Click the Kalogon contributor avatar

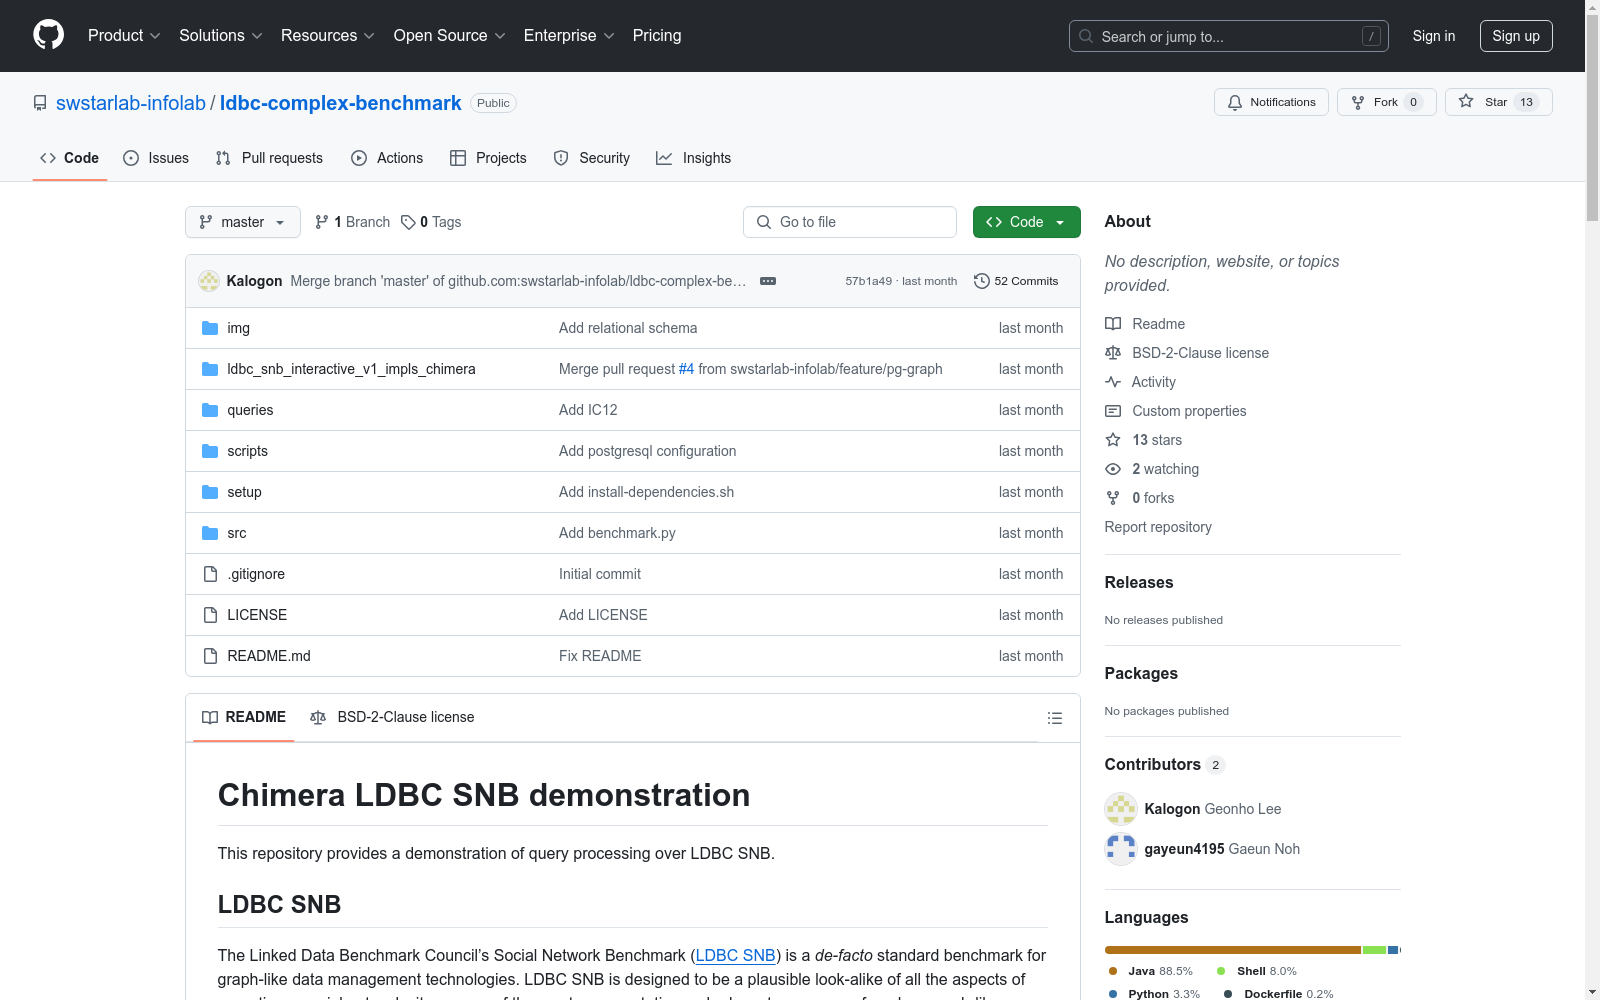point(1121,809)
